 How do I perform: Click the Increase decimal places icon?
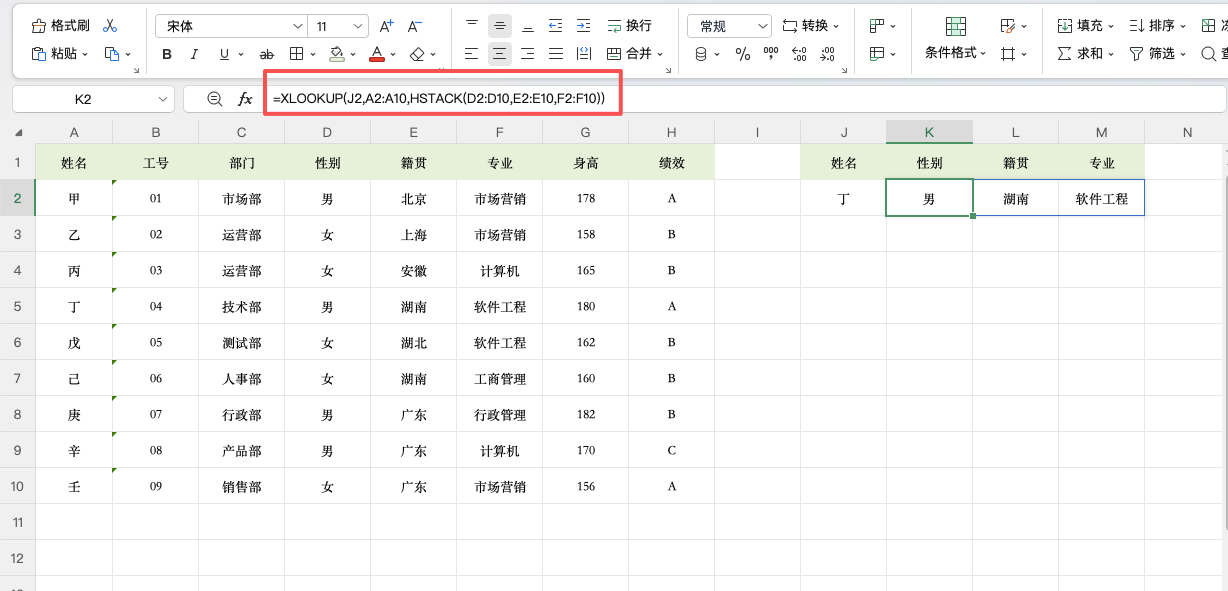[799, 54]
